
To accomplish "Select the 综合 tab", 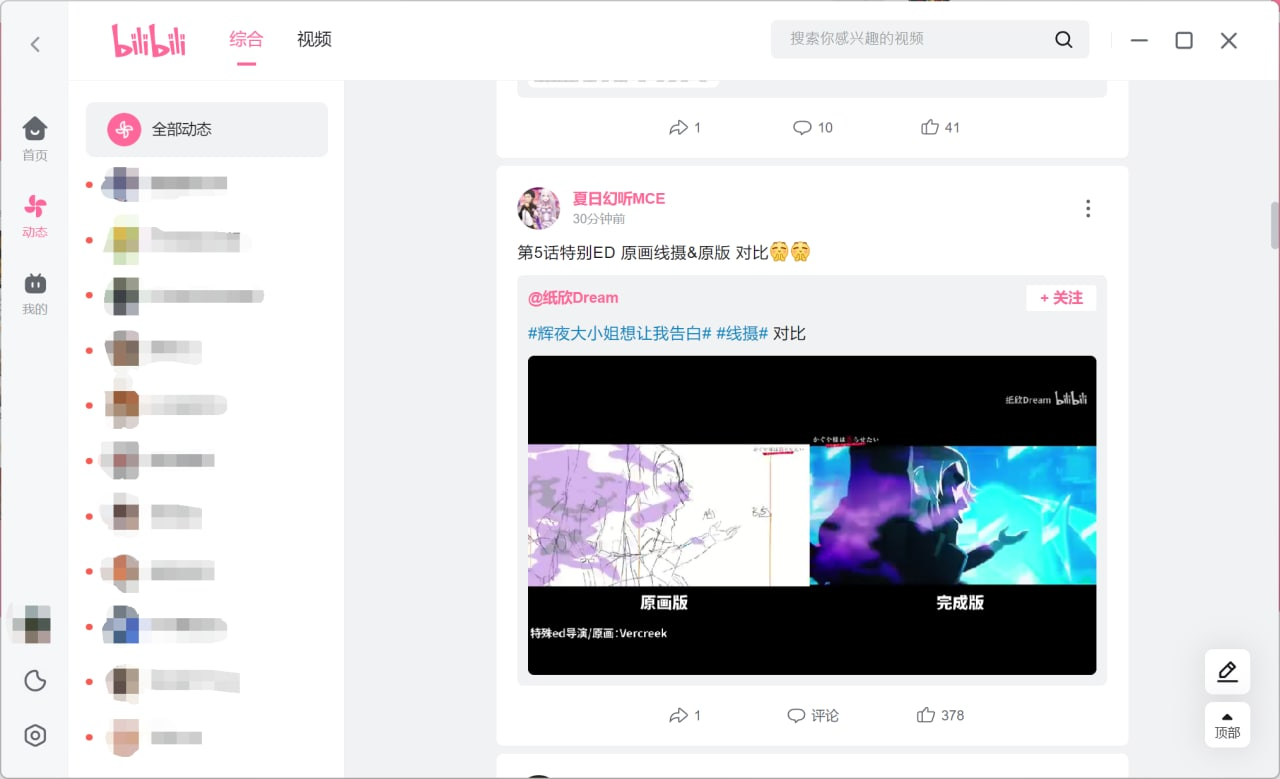I will point(246,40).
